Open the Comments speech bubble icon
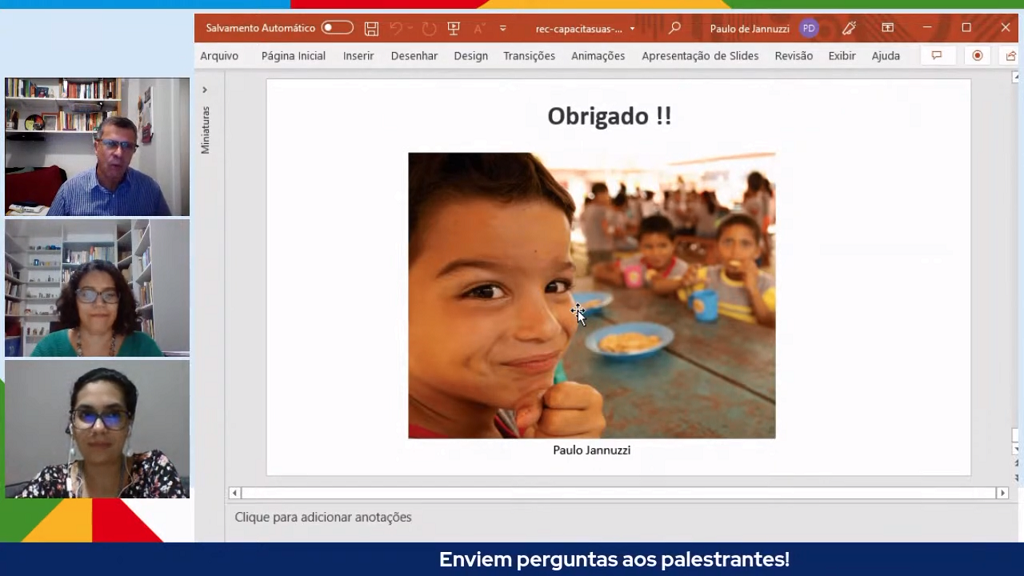Image resolution: width=1024 pixels, height=576 pixels. (x=937, y=56)
